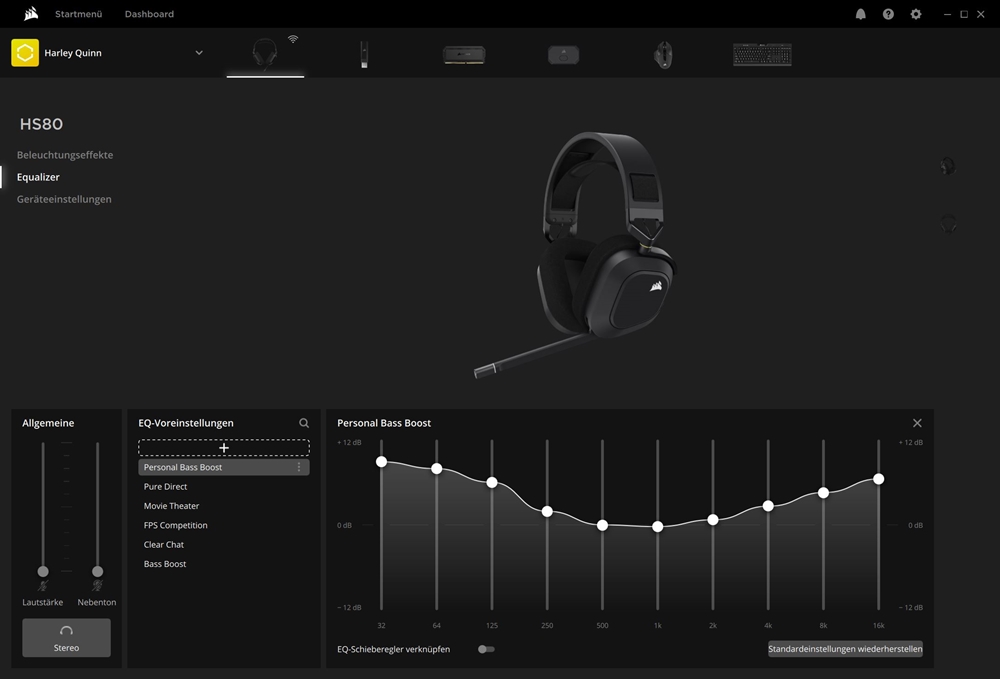The height and width of the screenshot is (679, 1000).
Task: Click the 32 Hz EQ slider handle
Action: [x=381, y=462]
